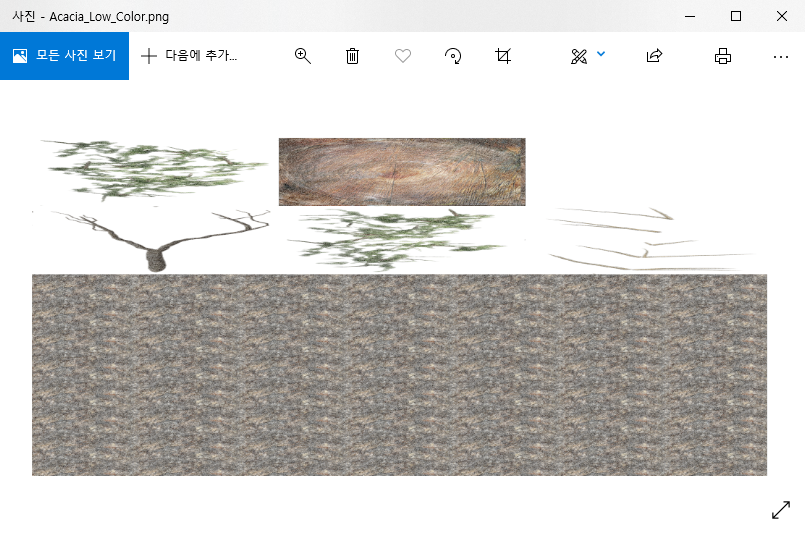Expand the Edit & Create dropdown arrow
805x534 pixels.
click(601, 53)
